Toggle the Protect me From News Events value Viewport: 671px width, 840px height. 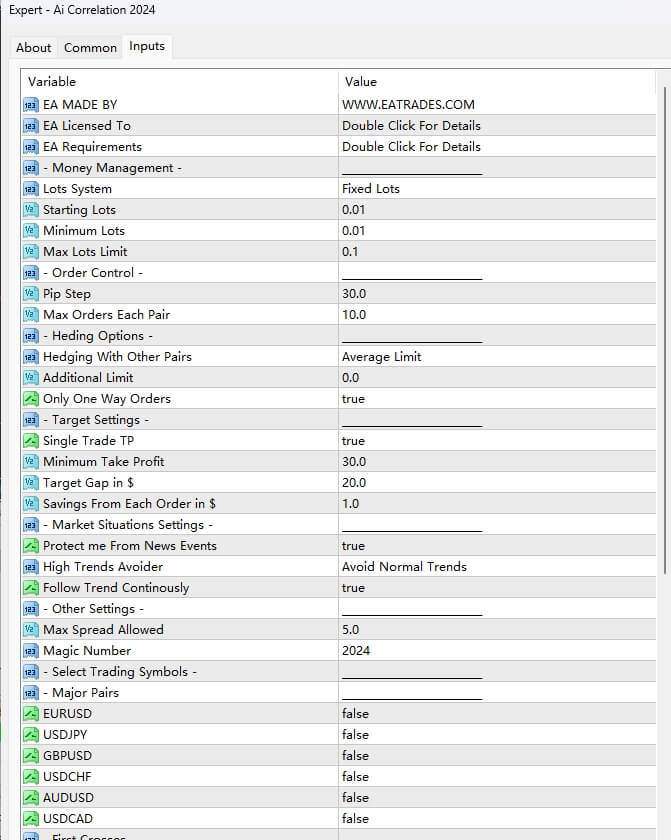[353, 546]
